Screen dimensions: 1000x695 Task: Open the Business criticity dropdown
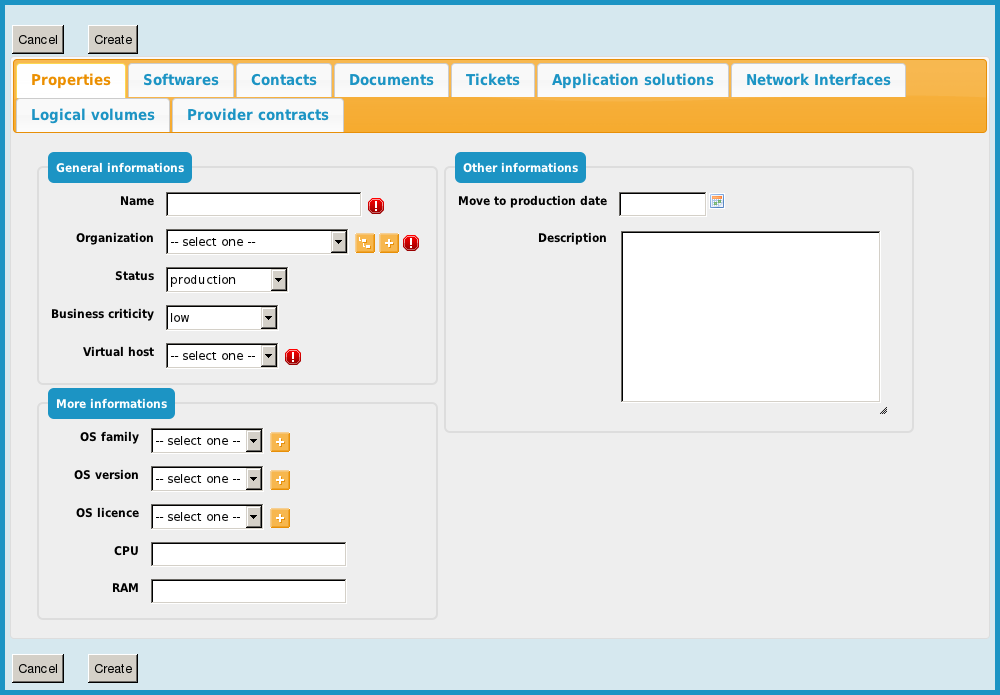(222, 318)
